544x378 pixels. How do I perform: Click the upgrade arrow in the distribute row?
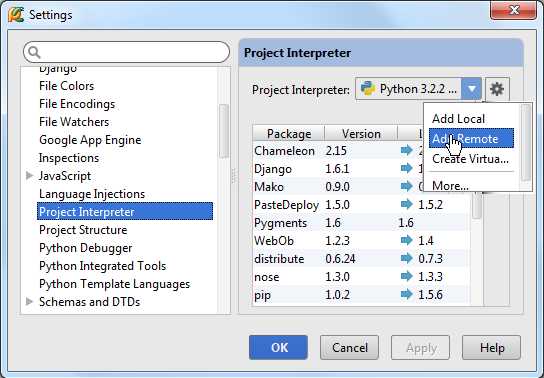(x=407, y=258)
